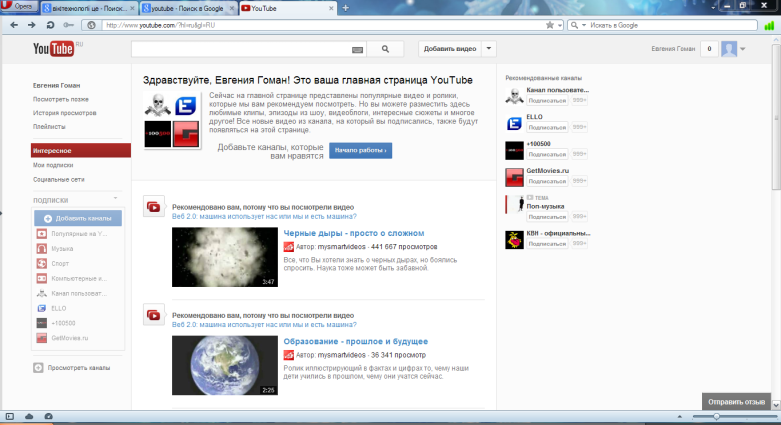The image size is (781, 425).
Task: Click the Отправить отзыв button
Action: pyautogui.click(x=736, y=402)
